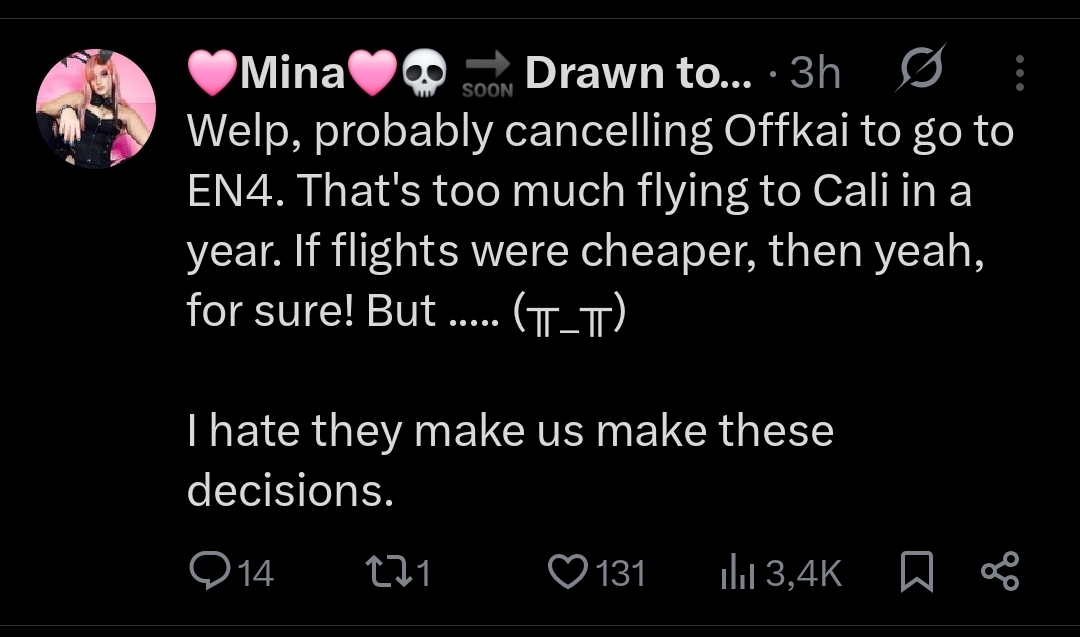
Task: Open the three-dot more options menu
Action: (1019, 73)
